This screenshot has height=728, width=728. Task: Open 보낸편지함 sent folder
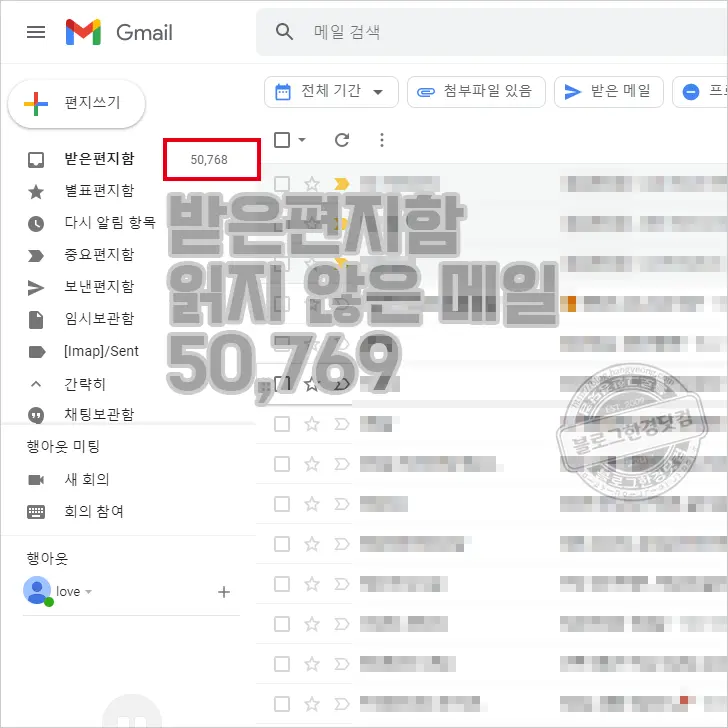click(x=98, y=286)
